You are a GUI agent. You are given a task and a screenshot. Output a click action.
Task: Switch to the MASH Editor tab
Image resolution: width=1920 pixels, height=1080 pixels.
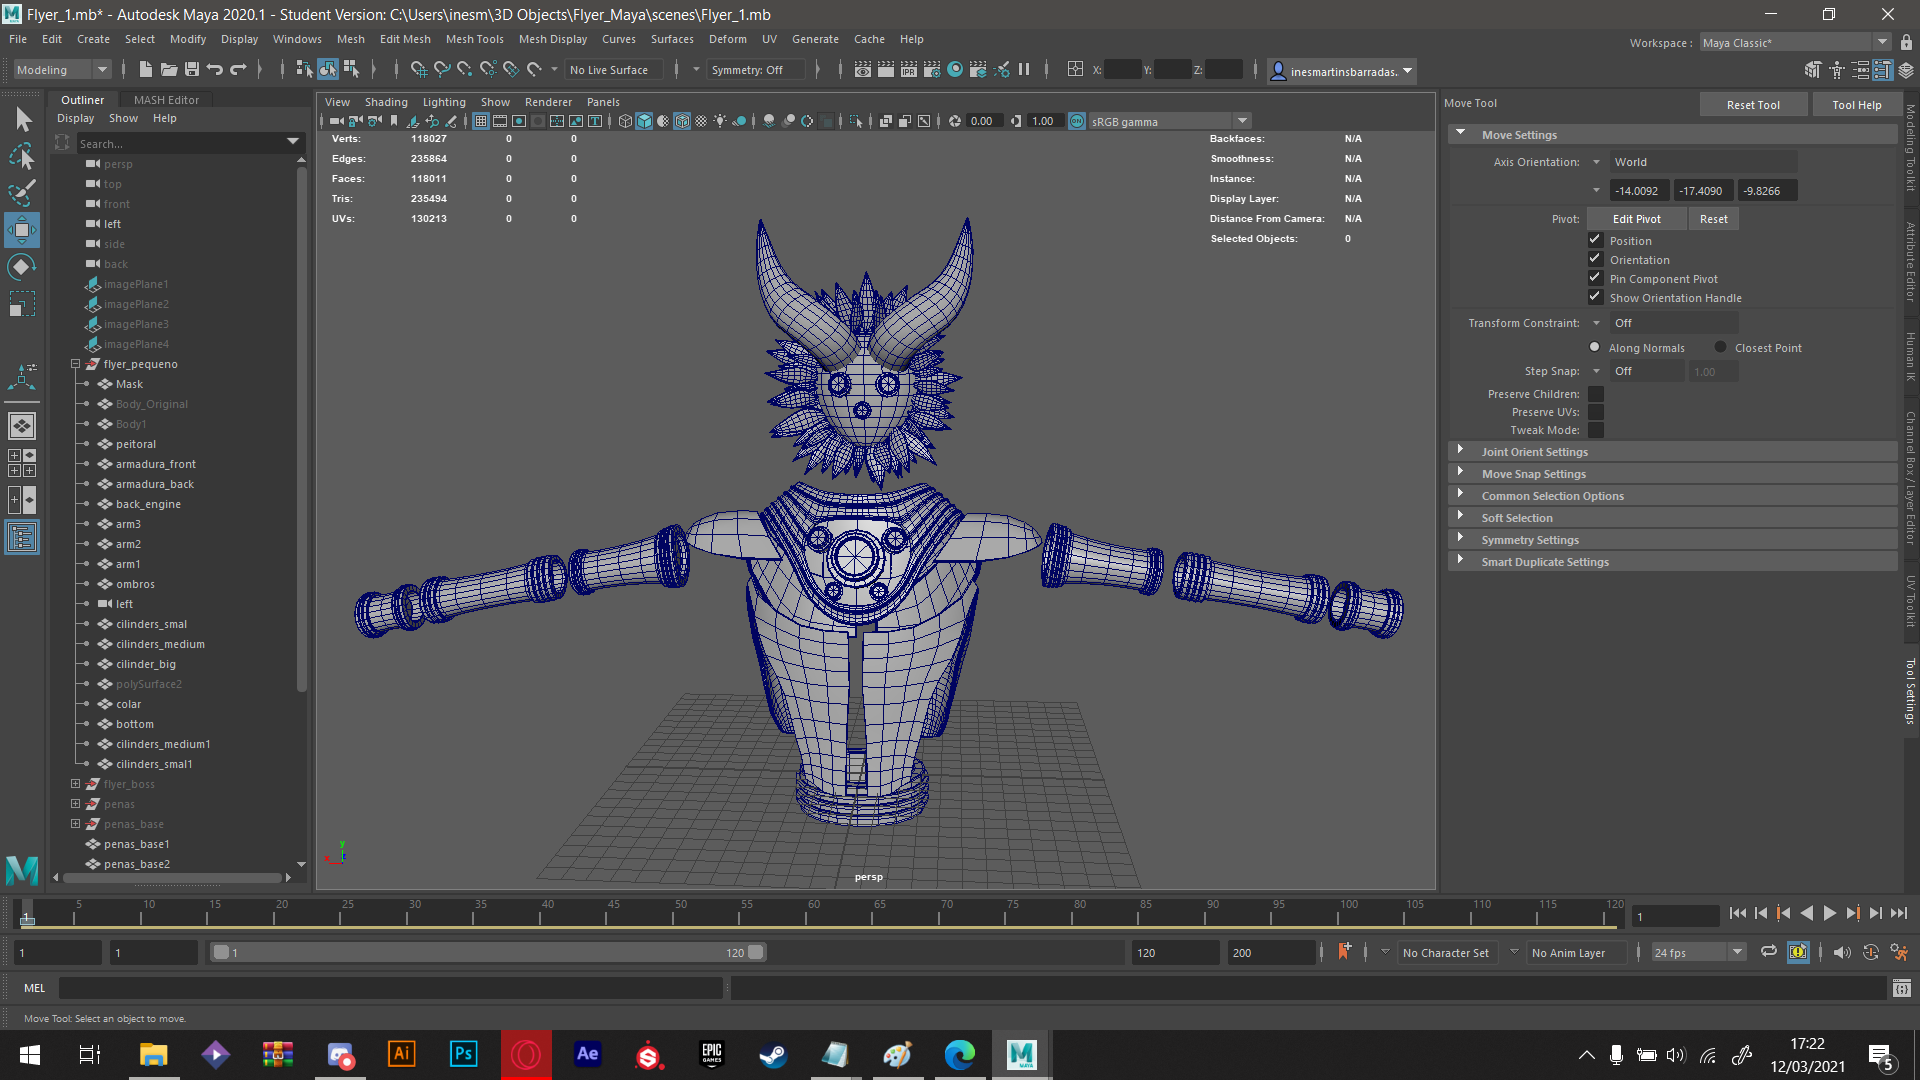pos(166,99)
